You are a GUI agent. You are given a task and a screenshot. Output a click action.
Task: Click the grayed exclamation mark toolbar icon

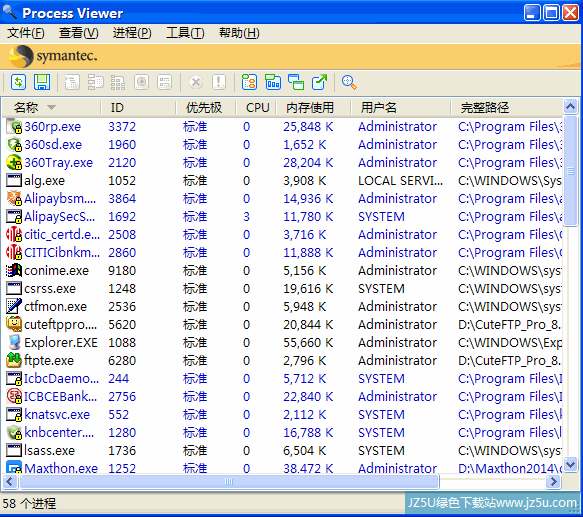click(219, 82)
